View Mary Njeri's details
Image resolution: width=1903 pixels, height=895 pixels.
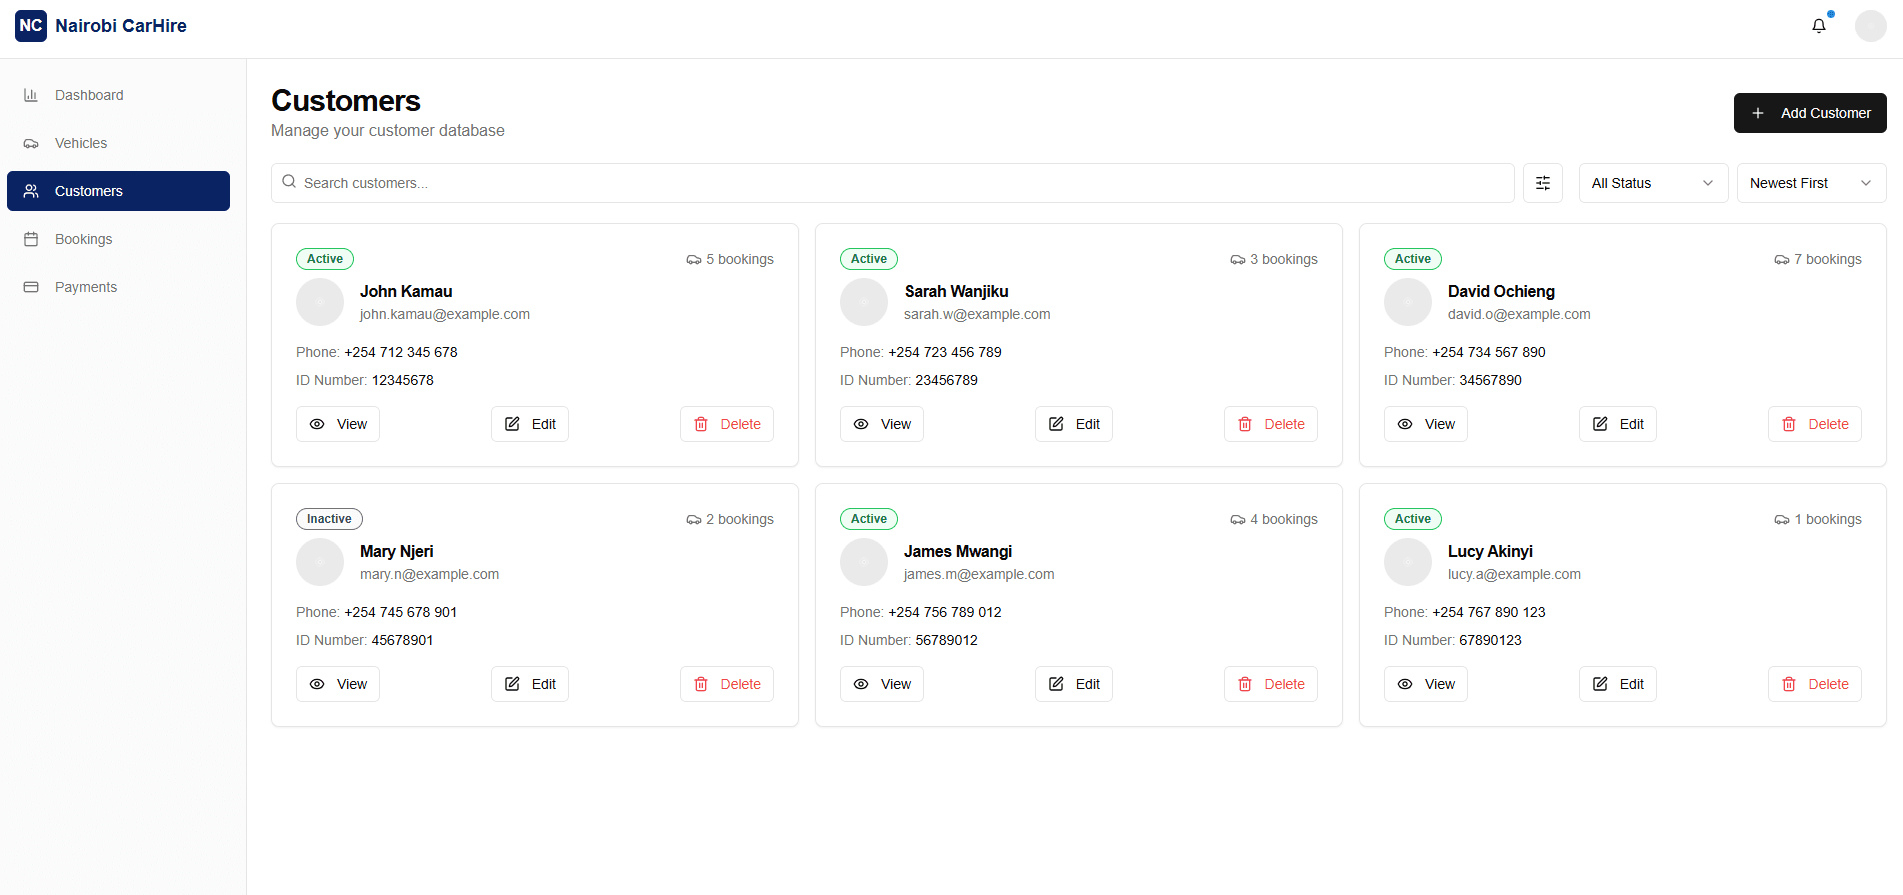pyautogui.click(x=338, y=684)
